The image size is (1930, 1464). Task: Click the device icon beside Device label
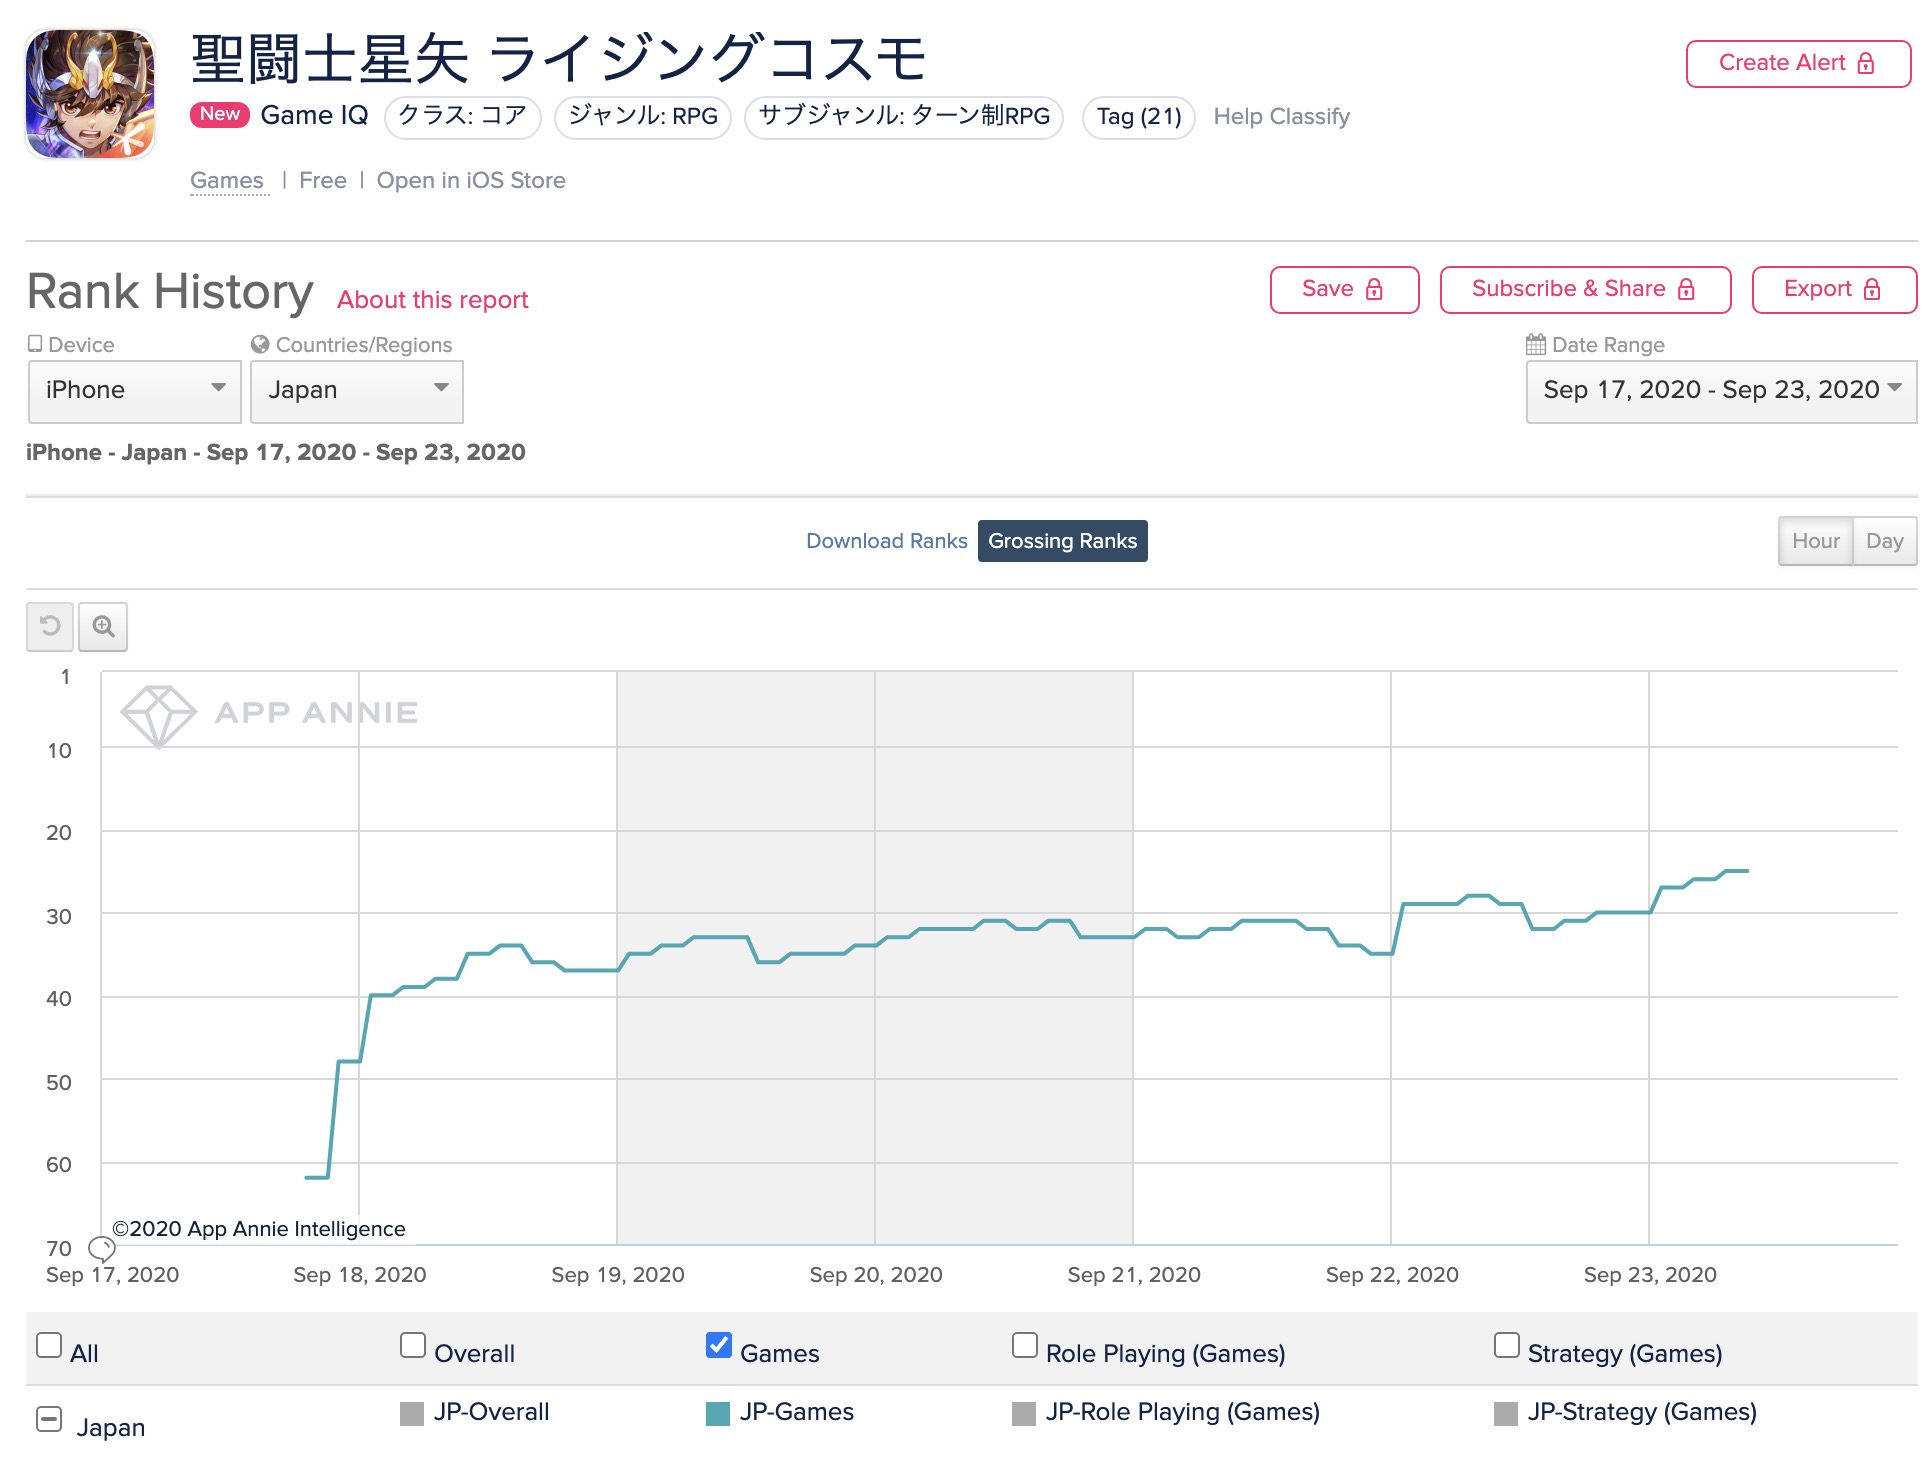(x=35, y=343)
